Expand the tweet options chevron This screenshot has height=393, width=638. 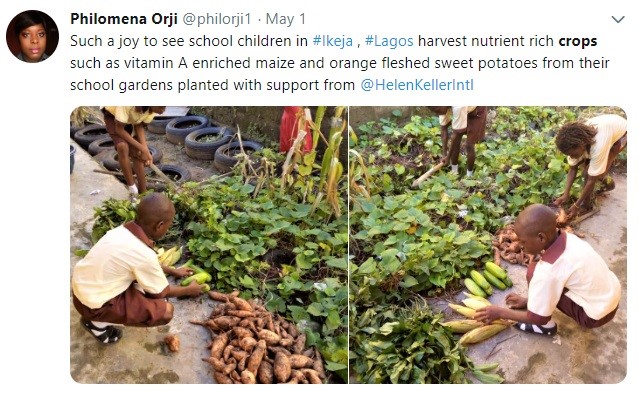pos(618,19)
